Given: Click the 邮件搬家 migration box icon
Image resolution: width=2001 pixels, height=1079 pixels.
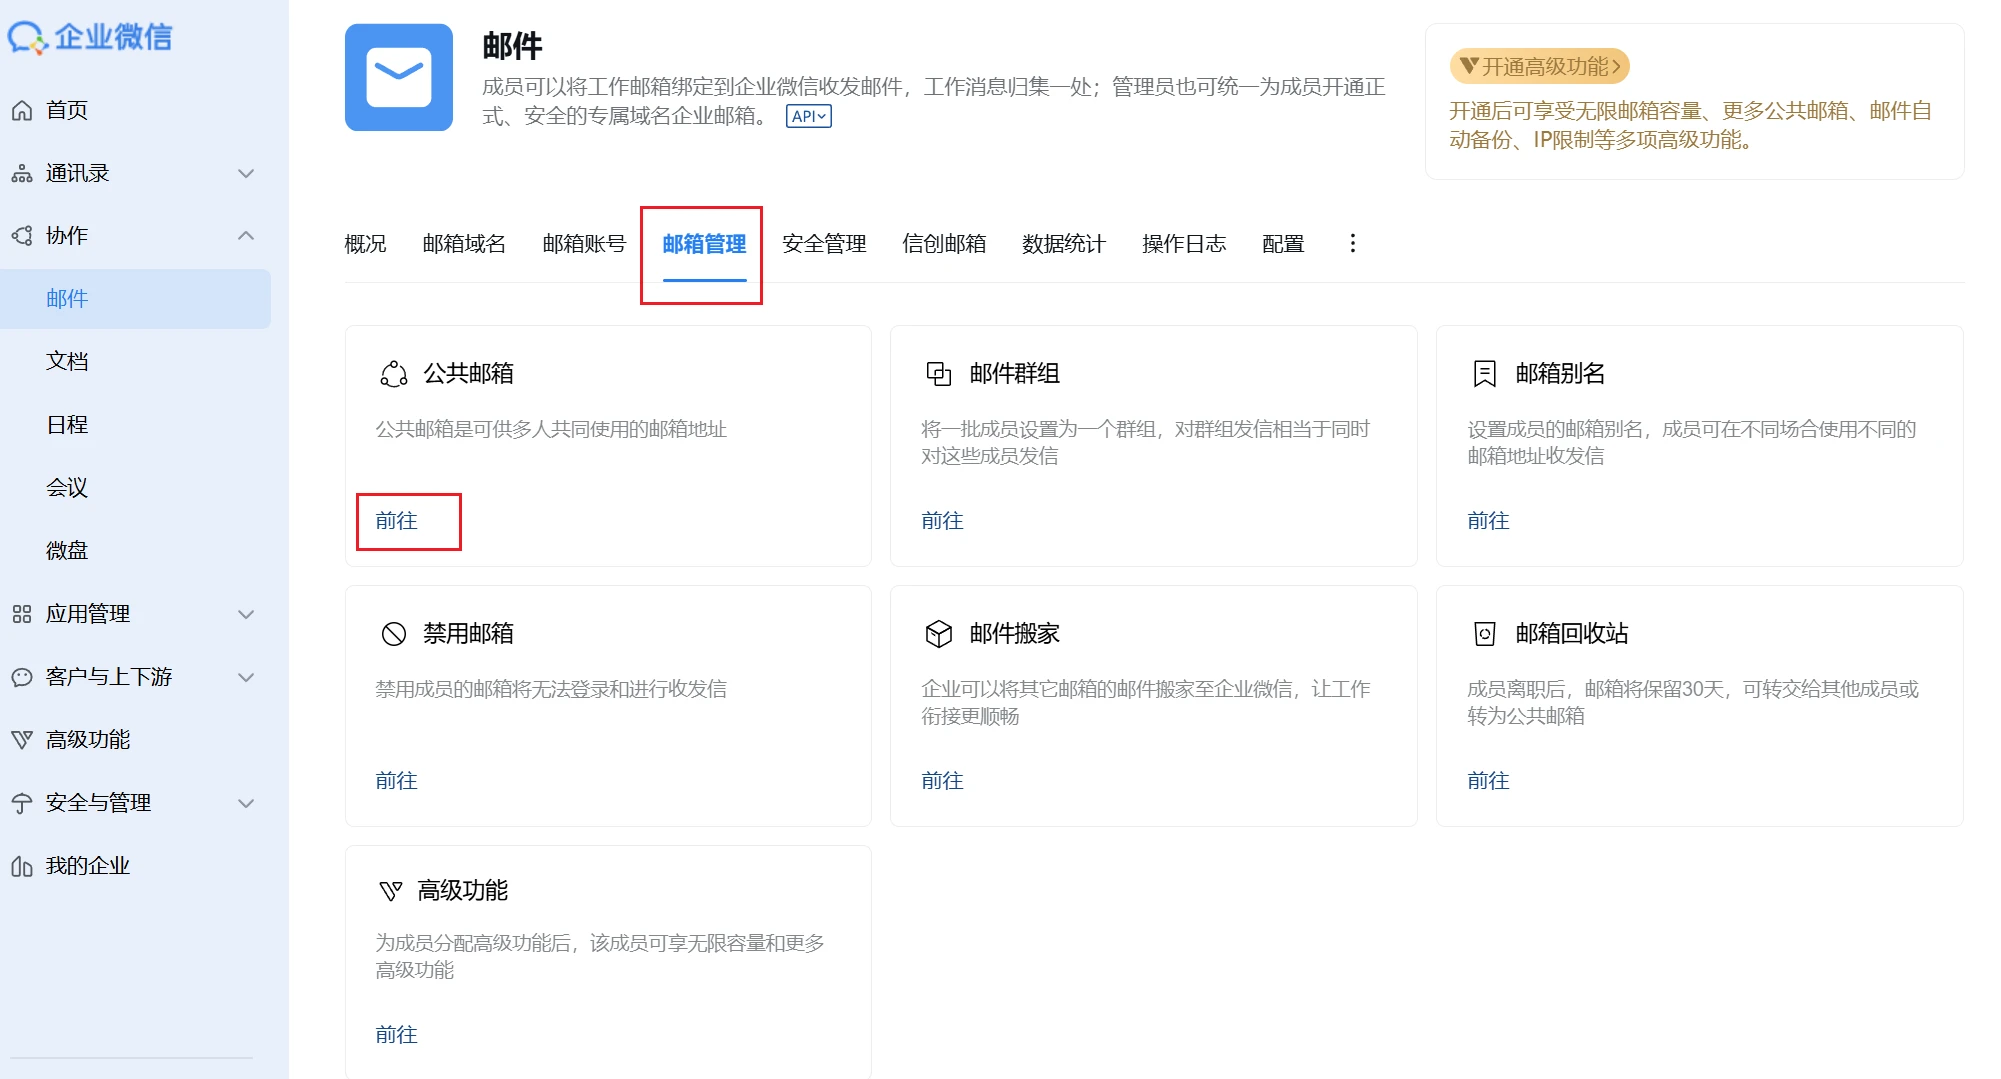Looking at the screenshot, I should [938, 632].
